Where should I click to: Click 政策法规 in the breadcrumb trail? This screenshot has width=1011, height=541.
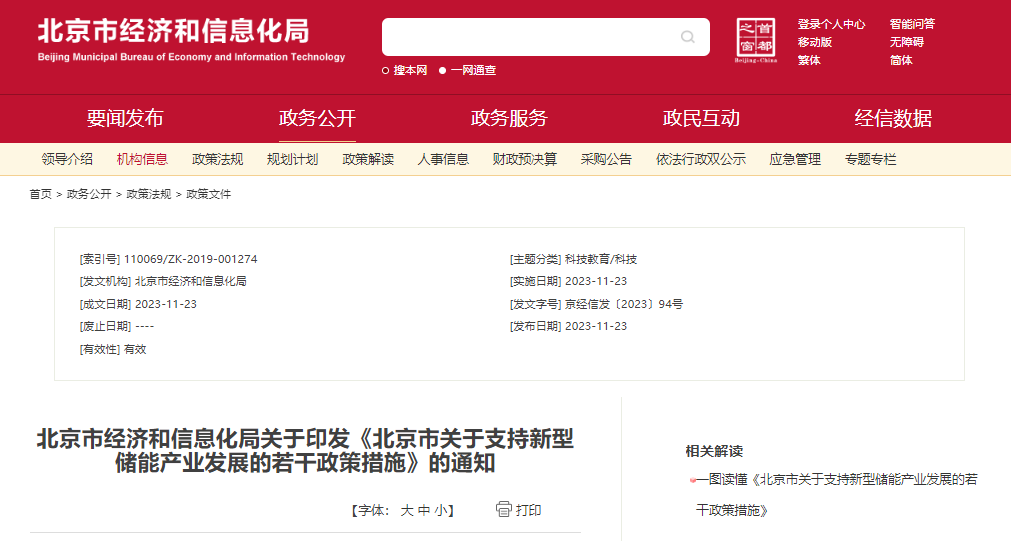148,194
